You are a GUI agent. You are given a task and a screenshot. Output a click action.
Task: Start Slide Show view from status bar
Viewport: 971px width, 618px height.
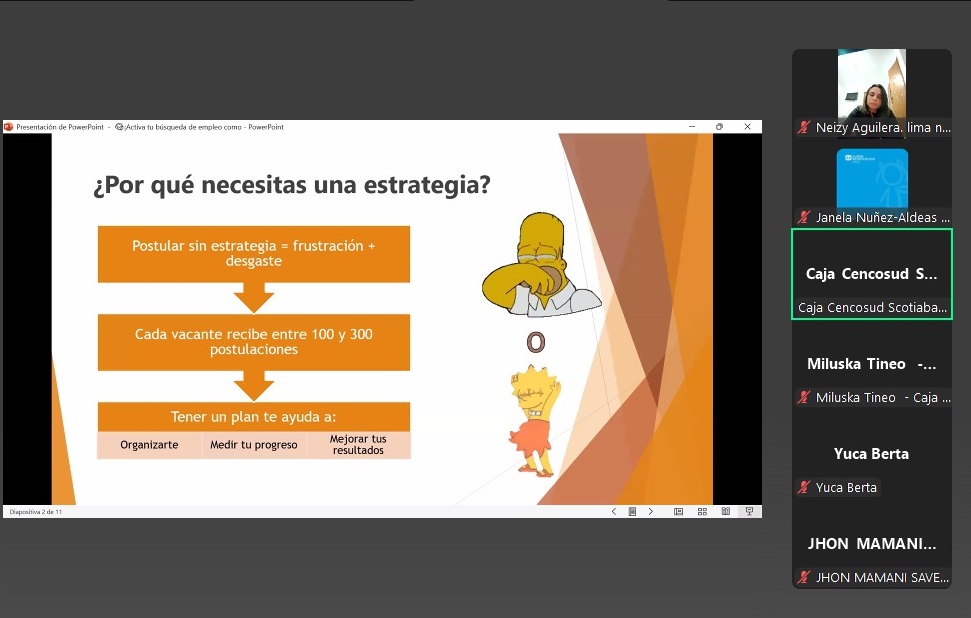point(749,511)
